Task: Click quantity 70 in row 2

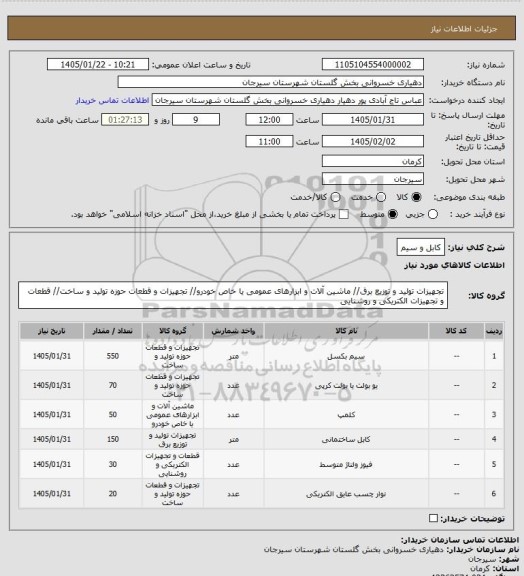Action: 112,385
